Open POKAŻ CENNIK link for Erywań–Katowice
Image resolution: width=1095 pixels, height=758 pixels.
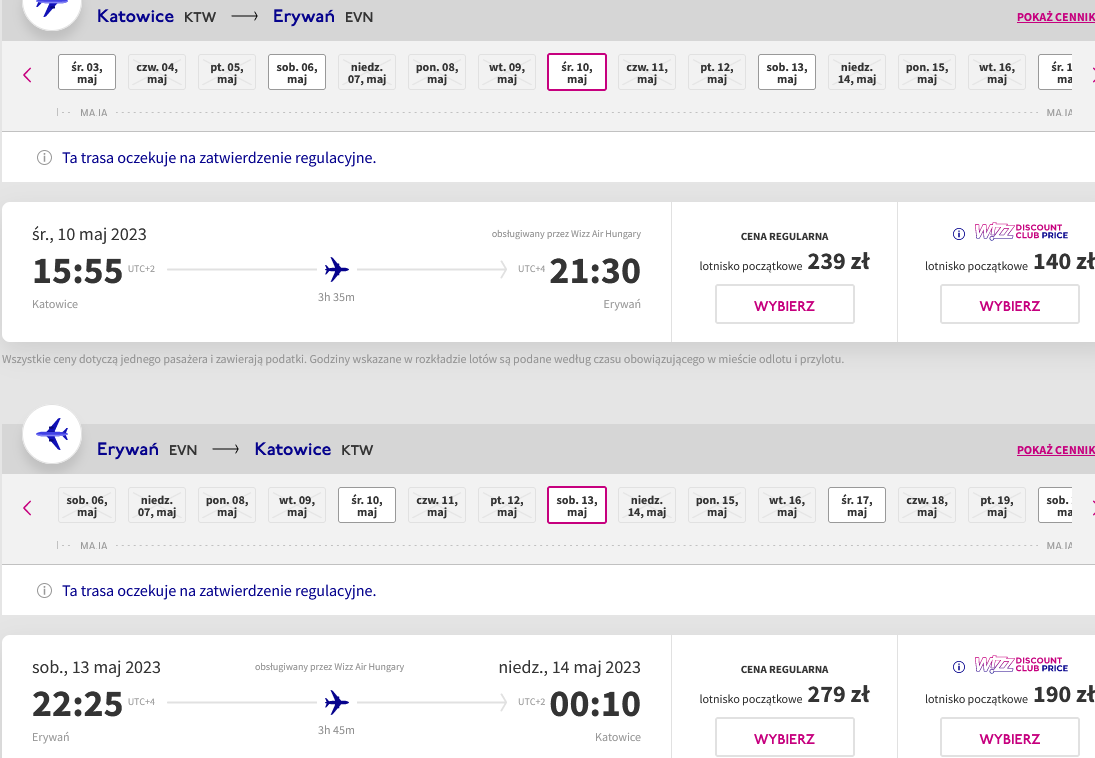[1055, 450]
